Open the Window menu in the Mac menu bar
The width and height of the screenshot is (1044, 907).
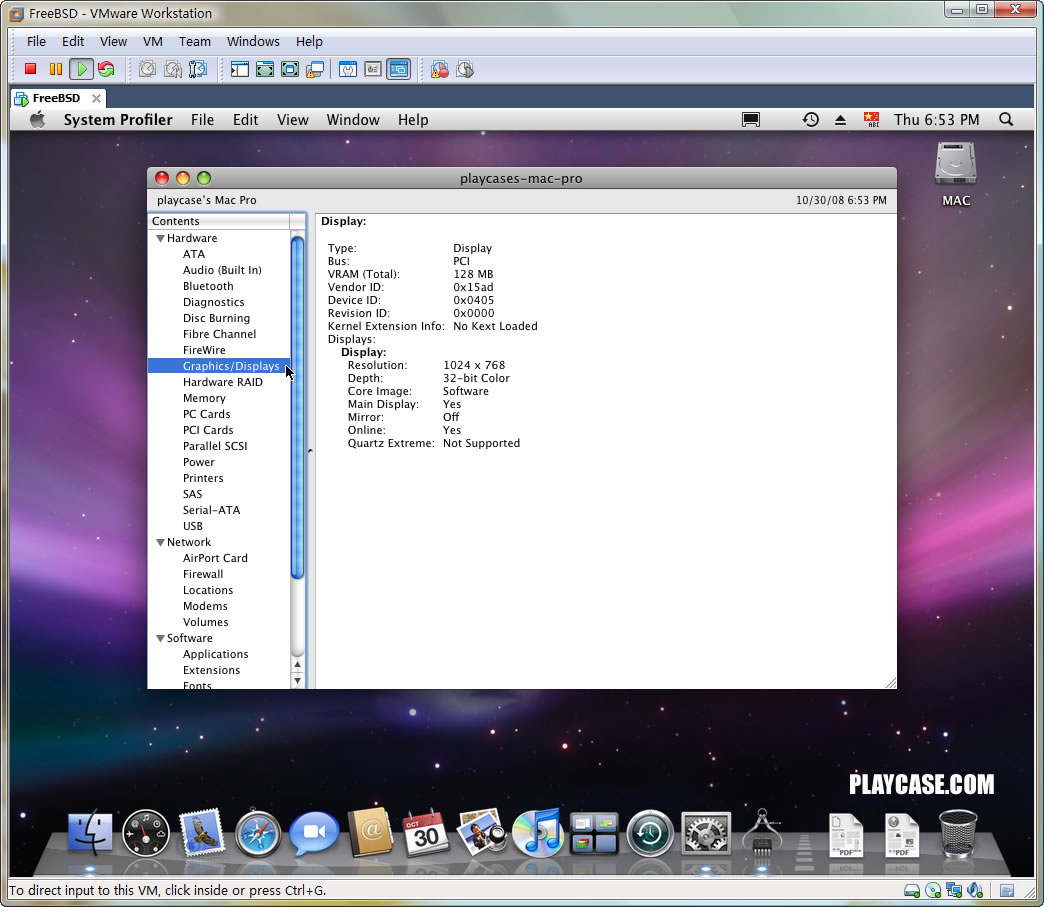pyautogui.click(x=353, y=120)
